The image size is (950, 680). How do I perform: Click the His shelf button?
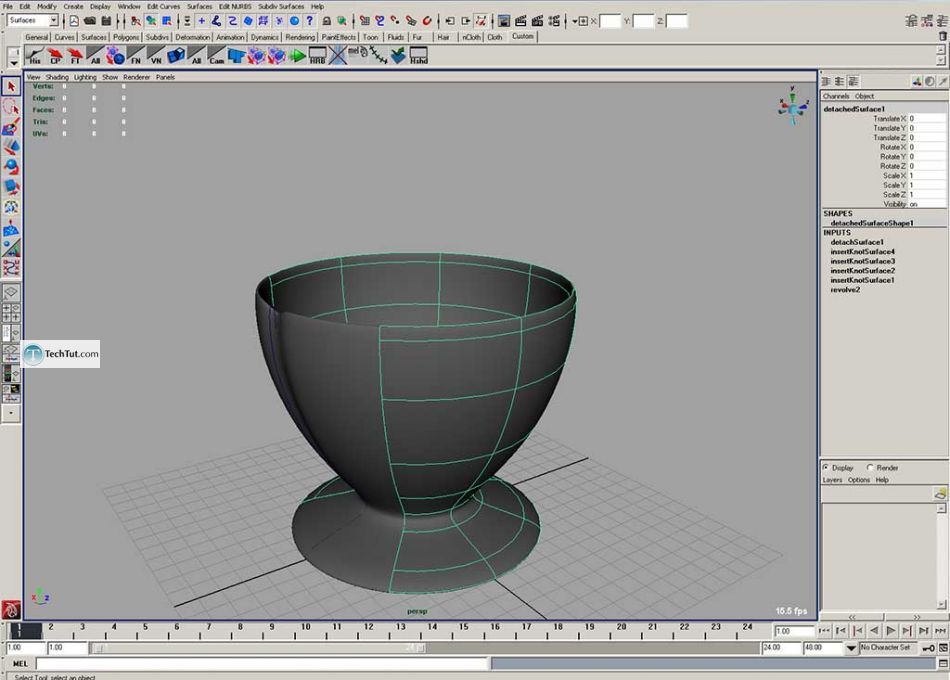point(35,56)
